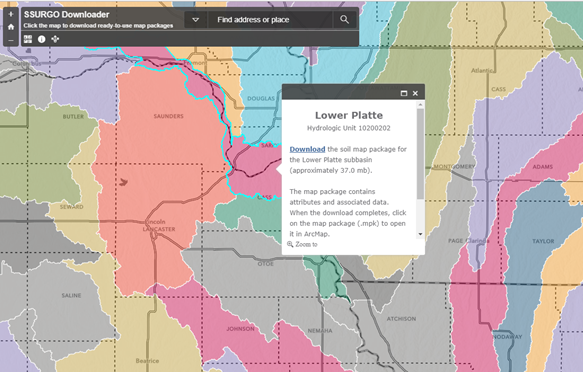Zoom in with the plus button
This screenshot has height=372, width=583.
click(x=11, y=14)
